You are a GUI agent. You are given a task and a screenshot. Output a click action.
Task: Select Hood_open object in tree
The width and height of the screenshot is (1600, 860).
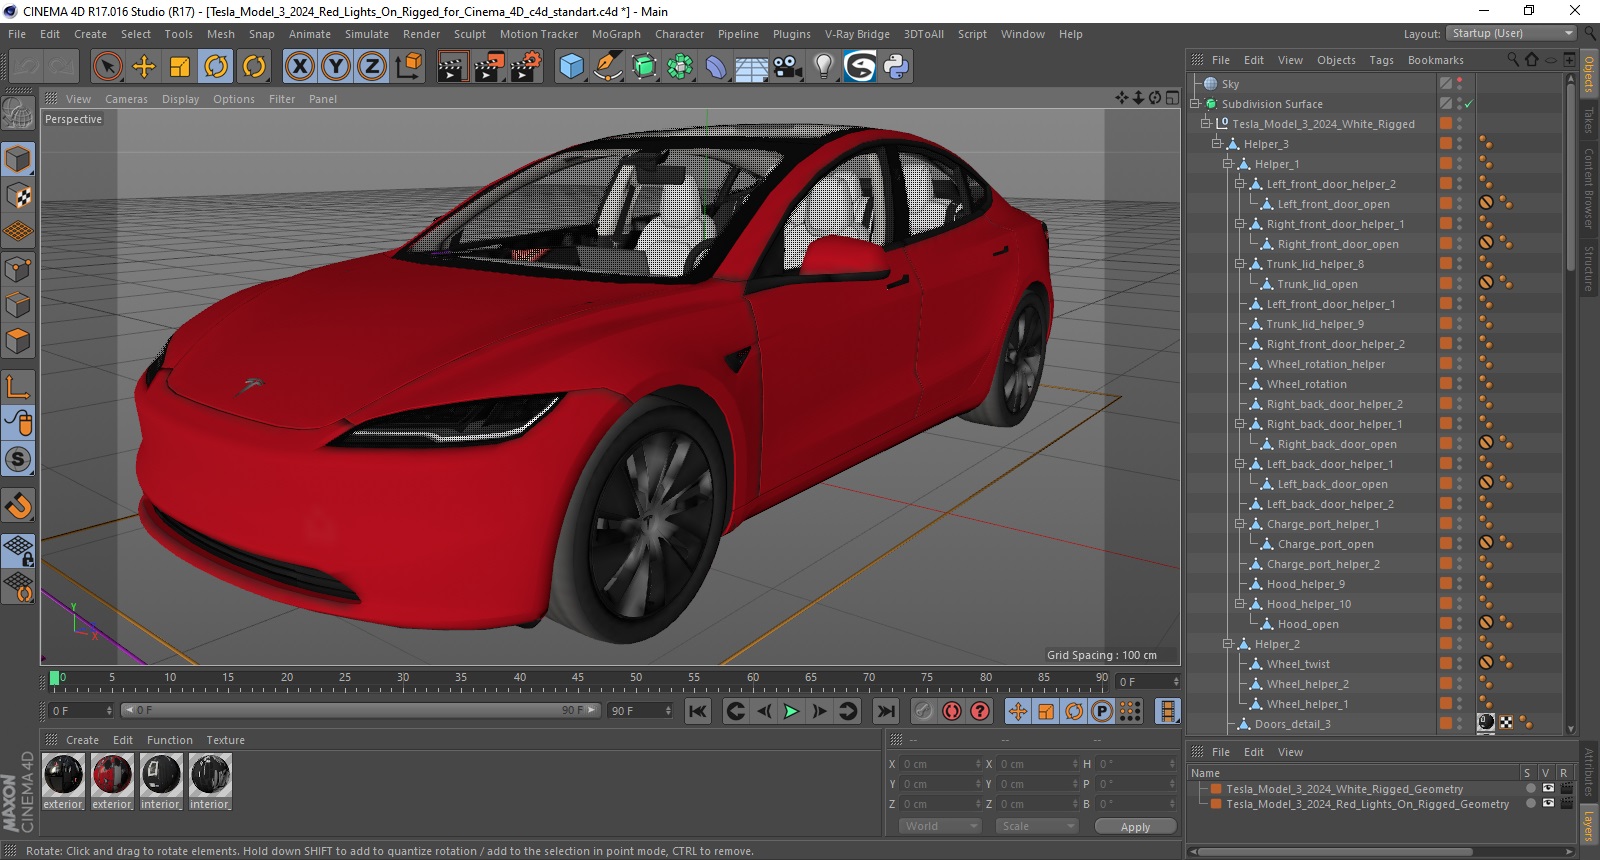[1308, 624]
